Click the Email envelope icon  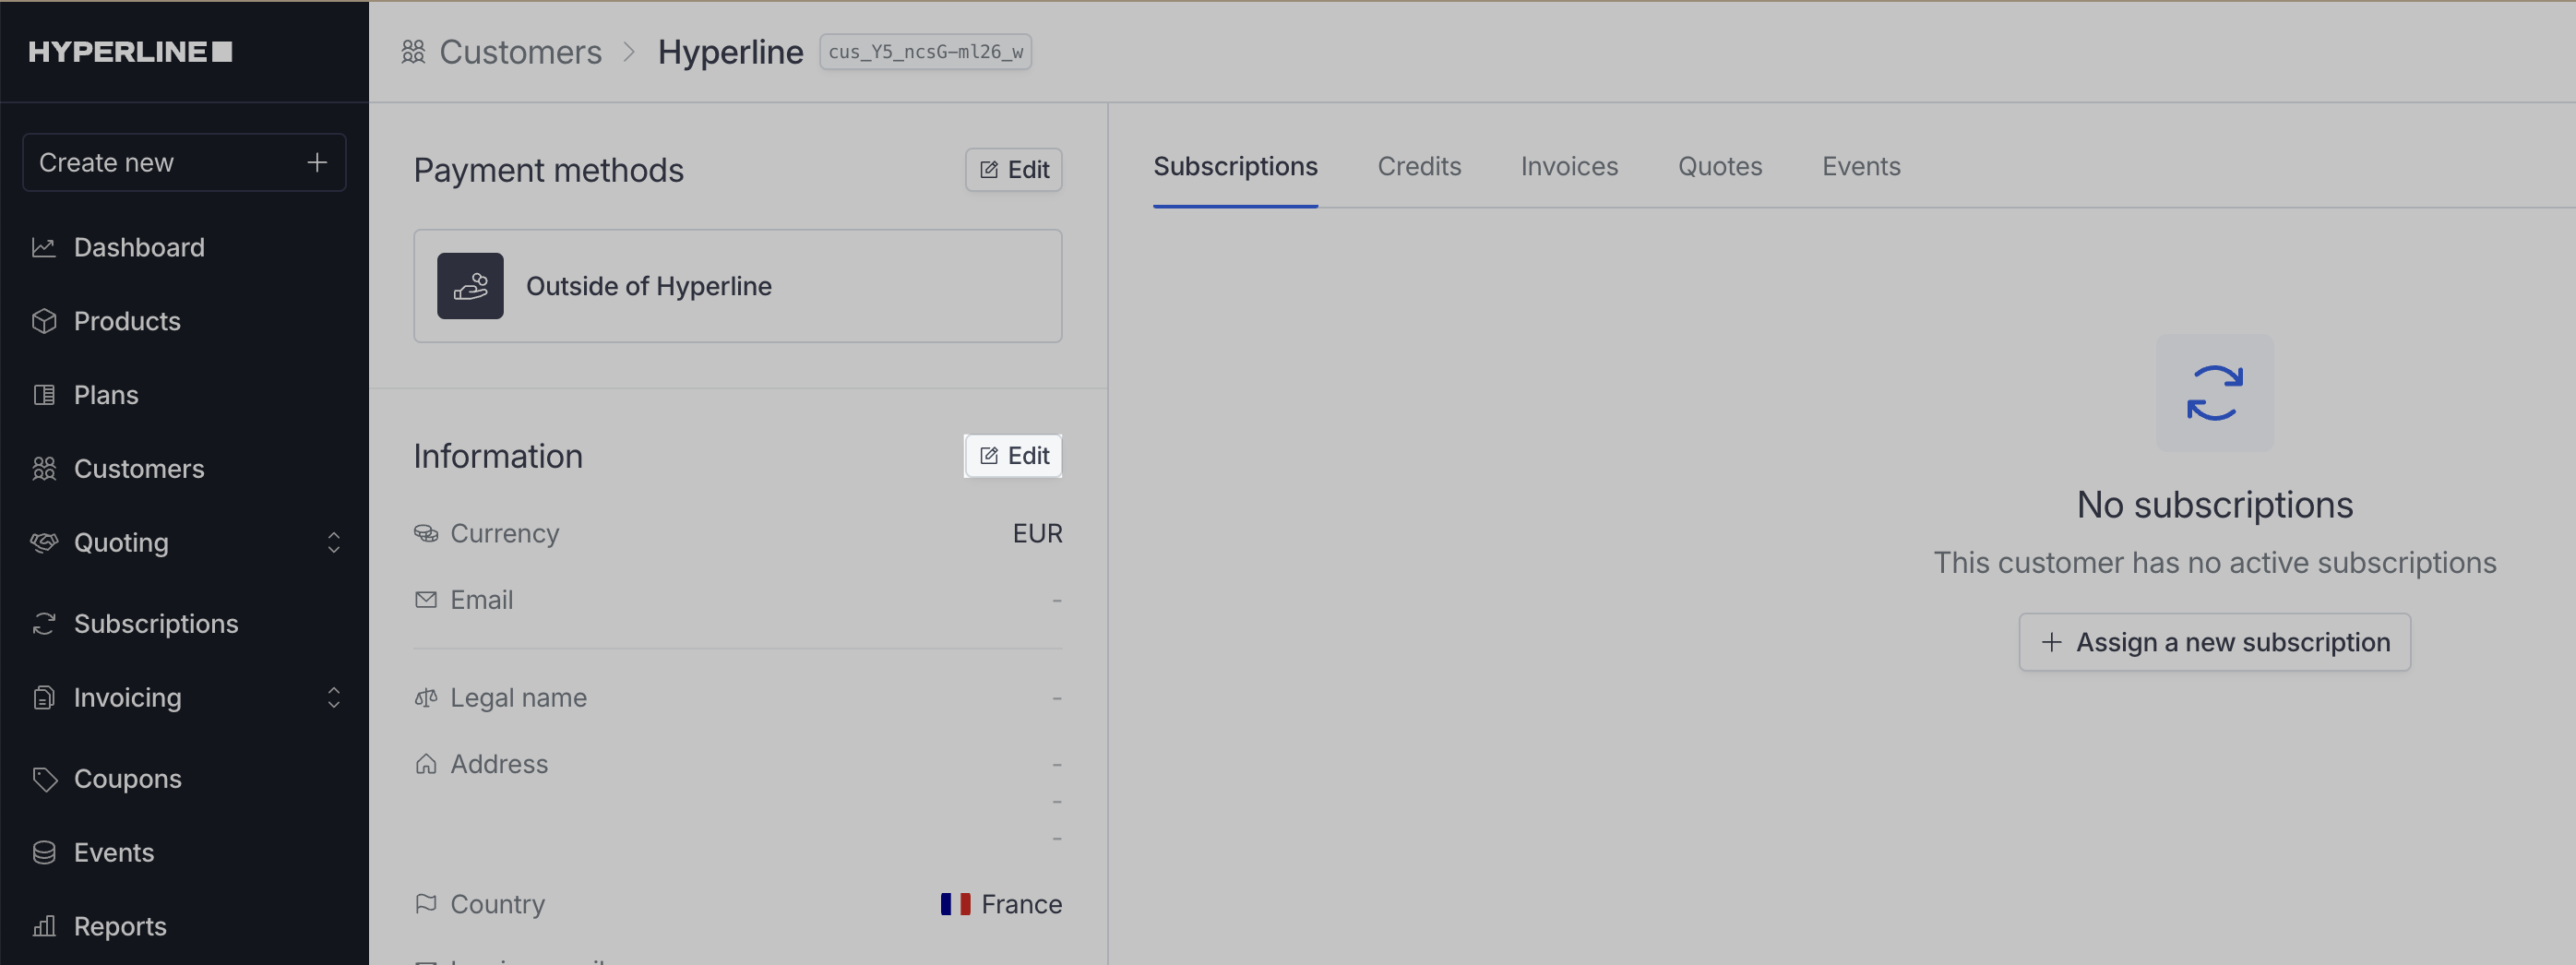(426, 600)
